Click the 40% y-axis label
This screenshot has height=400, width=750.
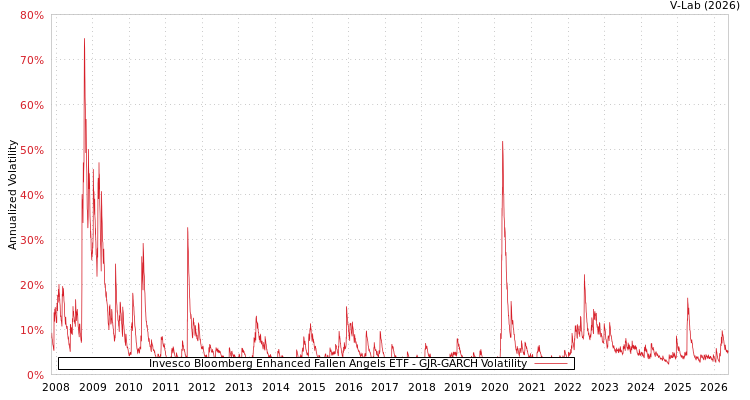click(x=32, y=195)
